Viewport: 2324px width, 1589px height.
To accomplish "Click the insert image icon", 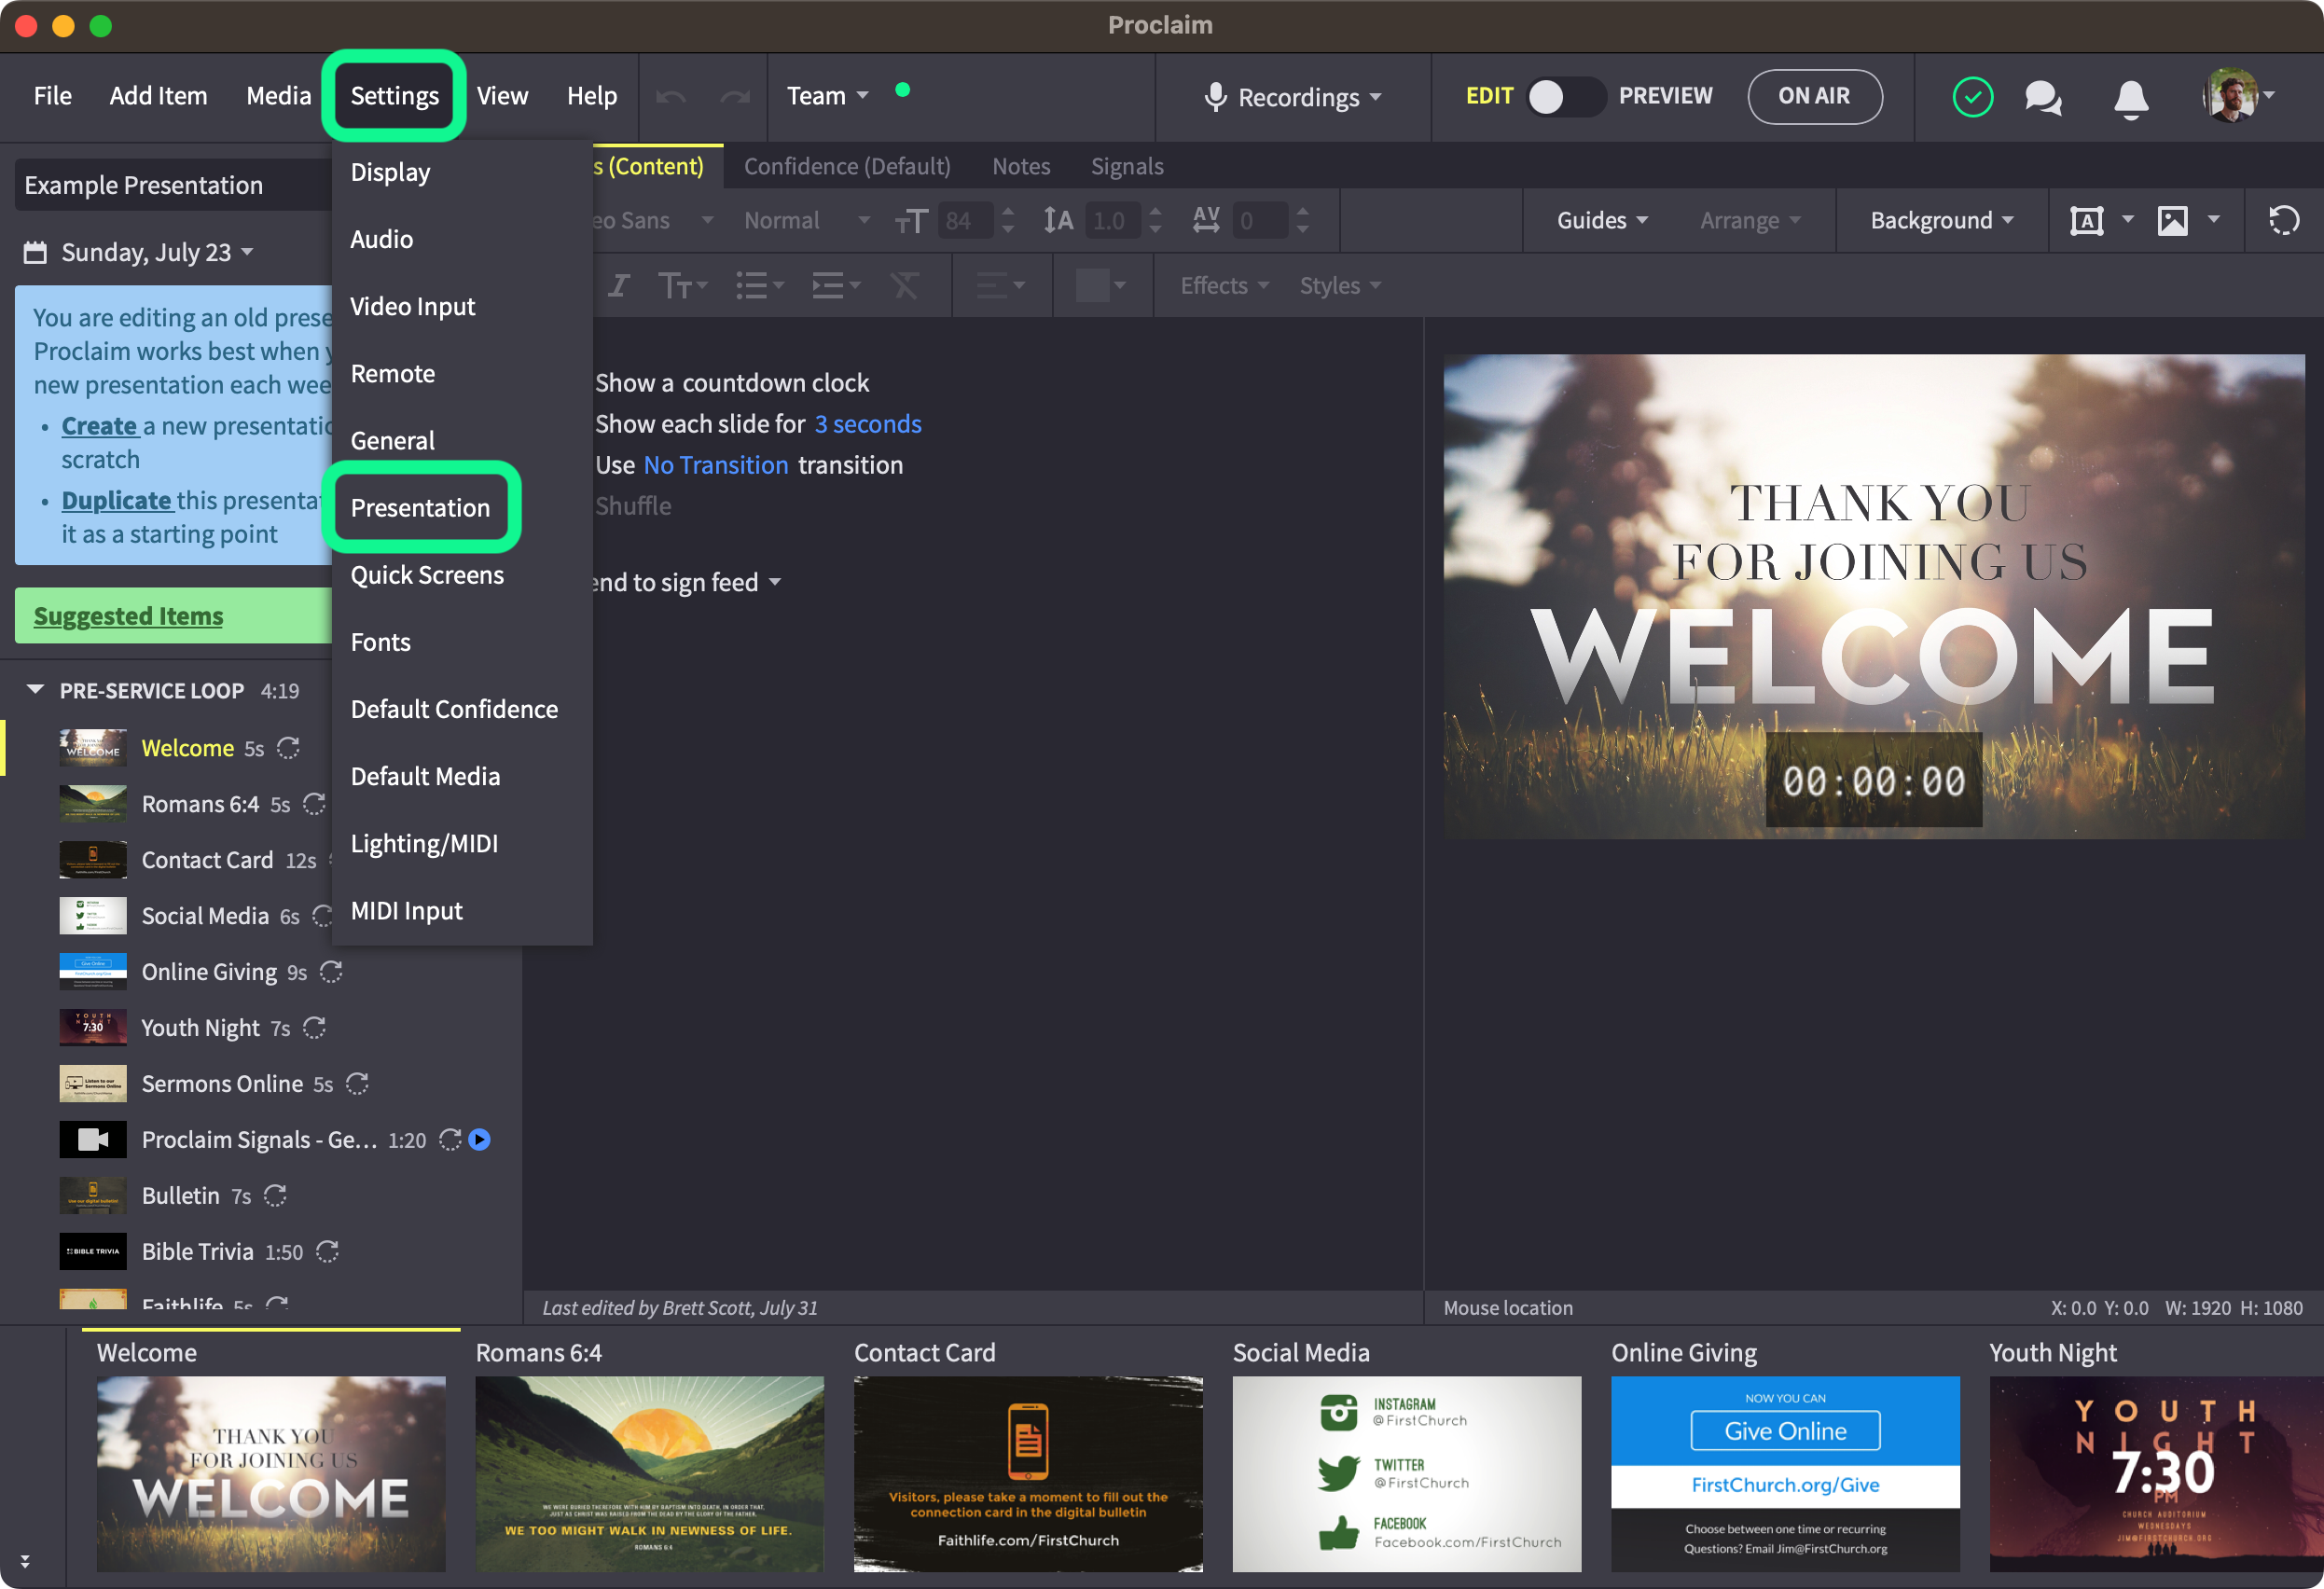I will coord(2172,220).
